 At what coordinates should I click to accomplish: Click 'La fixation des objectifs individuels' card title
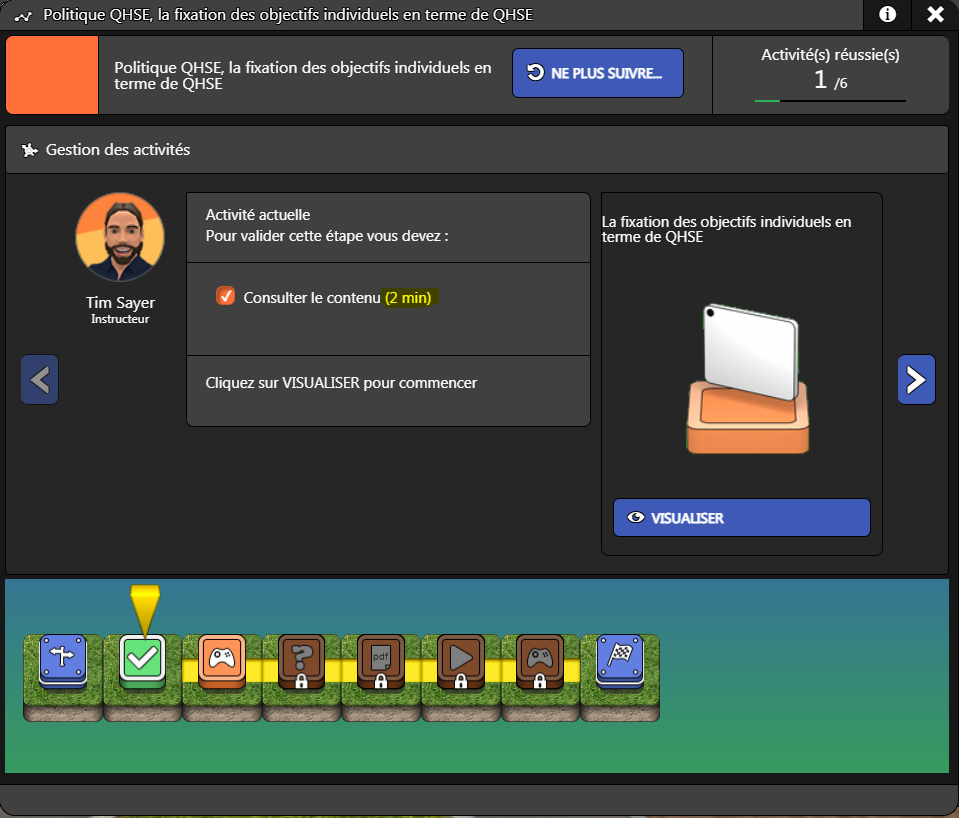click(x=726, y=229)
